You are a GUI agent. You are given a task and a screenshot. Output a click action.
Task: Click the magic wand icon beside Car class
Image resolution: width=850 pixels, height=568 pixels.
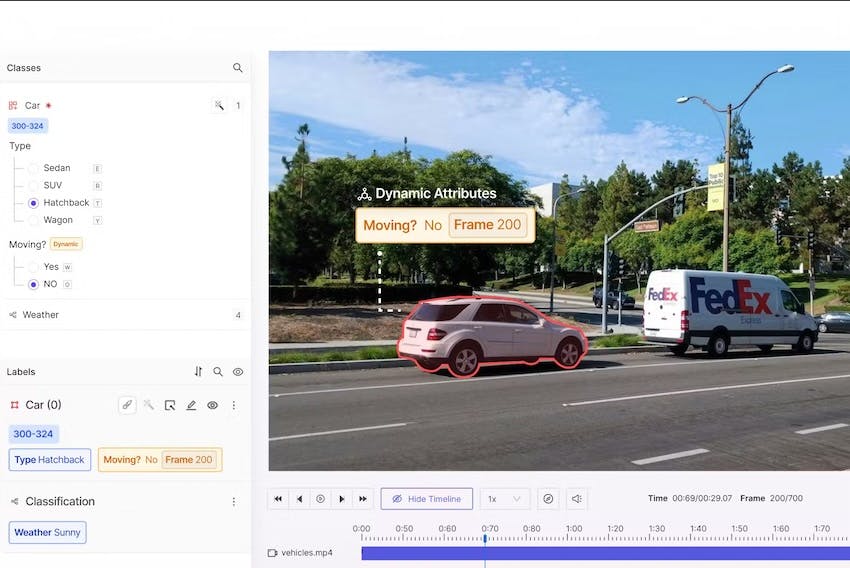(x=219, y=105)
